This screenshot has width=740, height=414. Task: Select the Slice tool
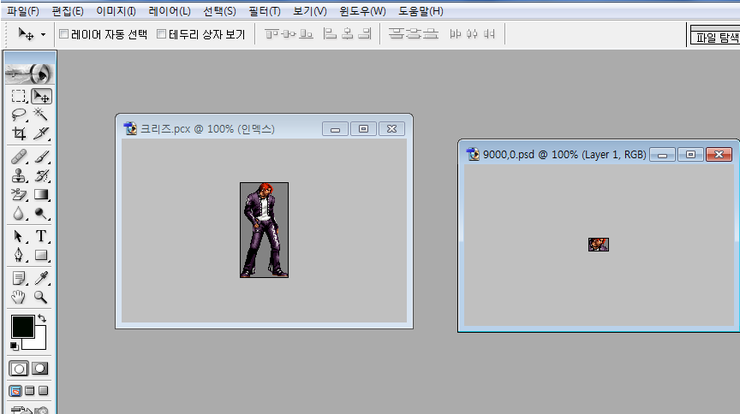[42, 134]
